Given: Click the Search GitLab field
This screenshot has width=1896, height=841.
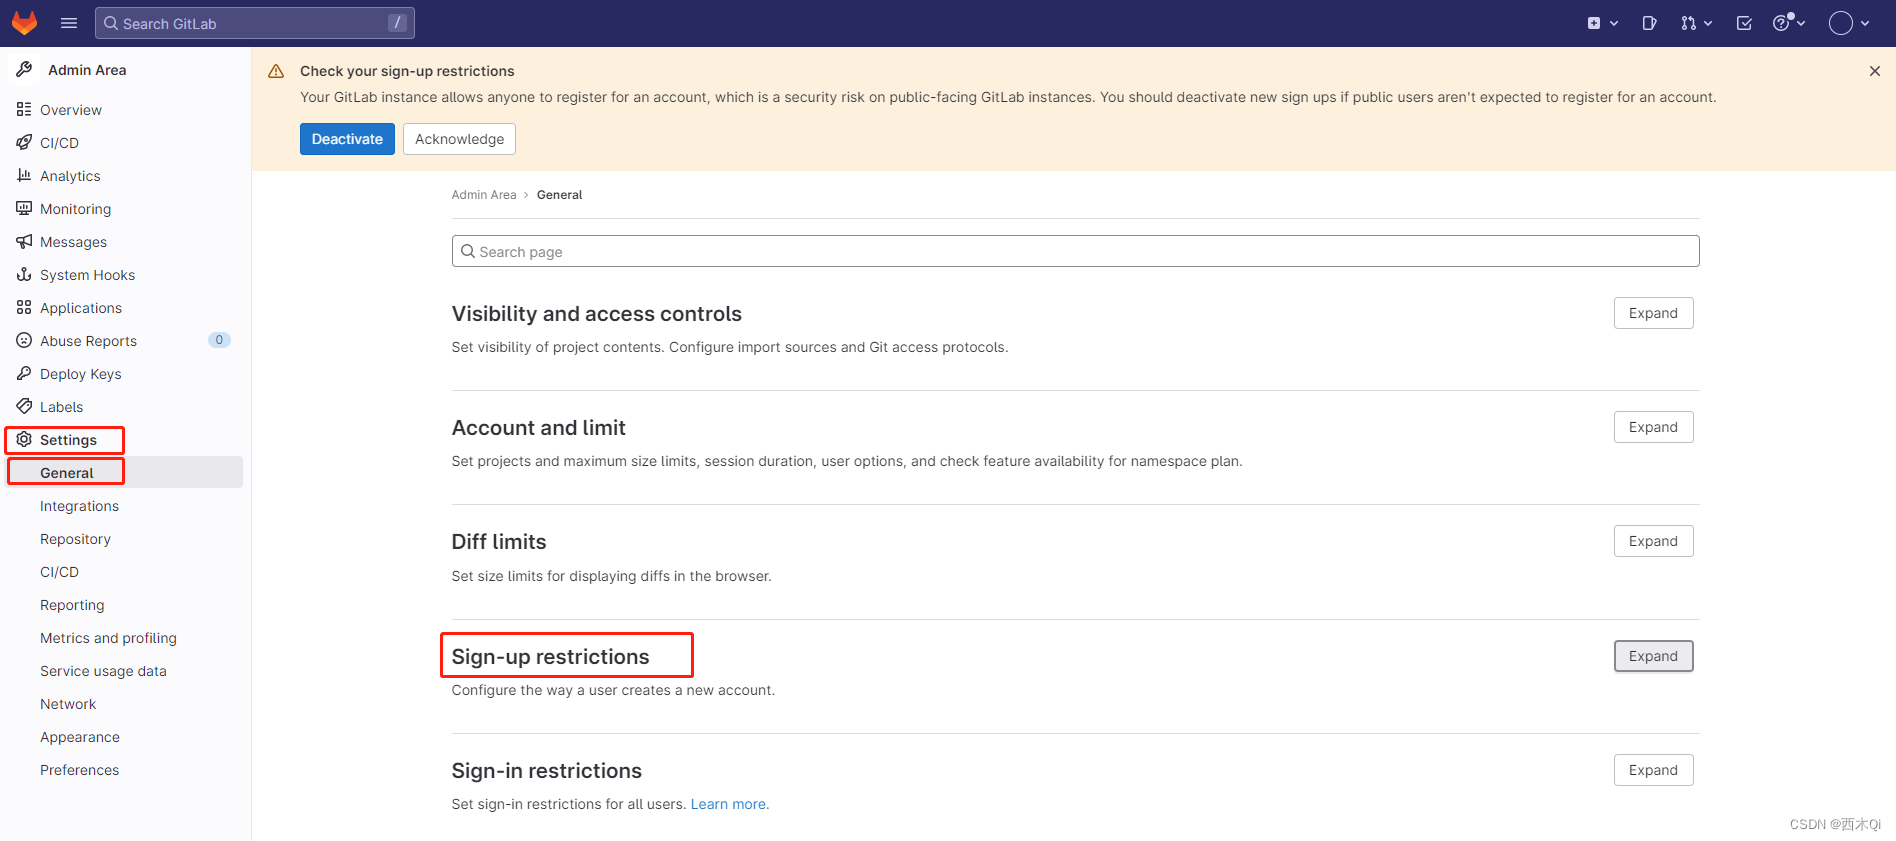Looking at the screenshot, I should pyautogui.click(x=255, y=23).
